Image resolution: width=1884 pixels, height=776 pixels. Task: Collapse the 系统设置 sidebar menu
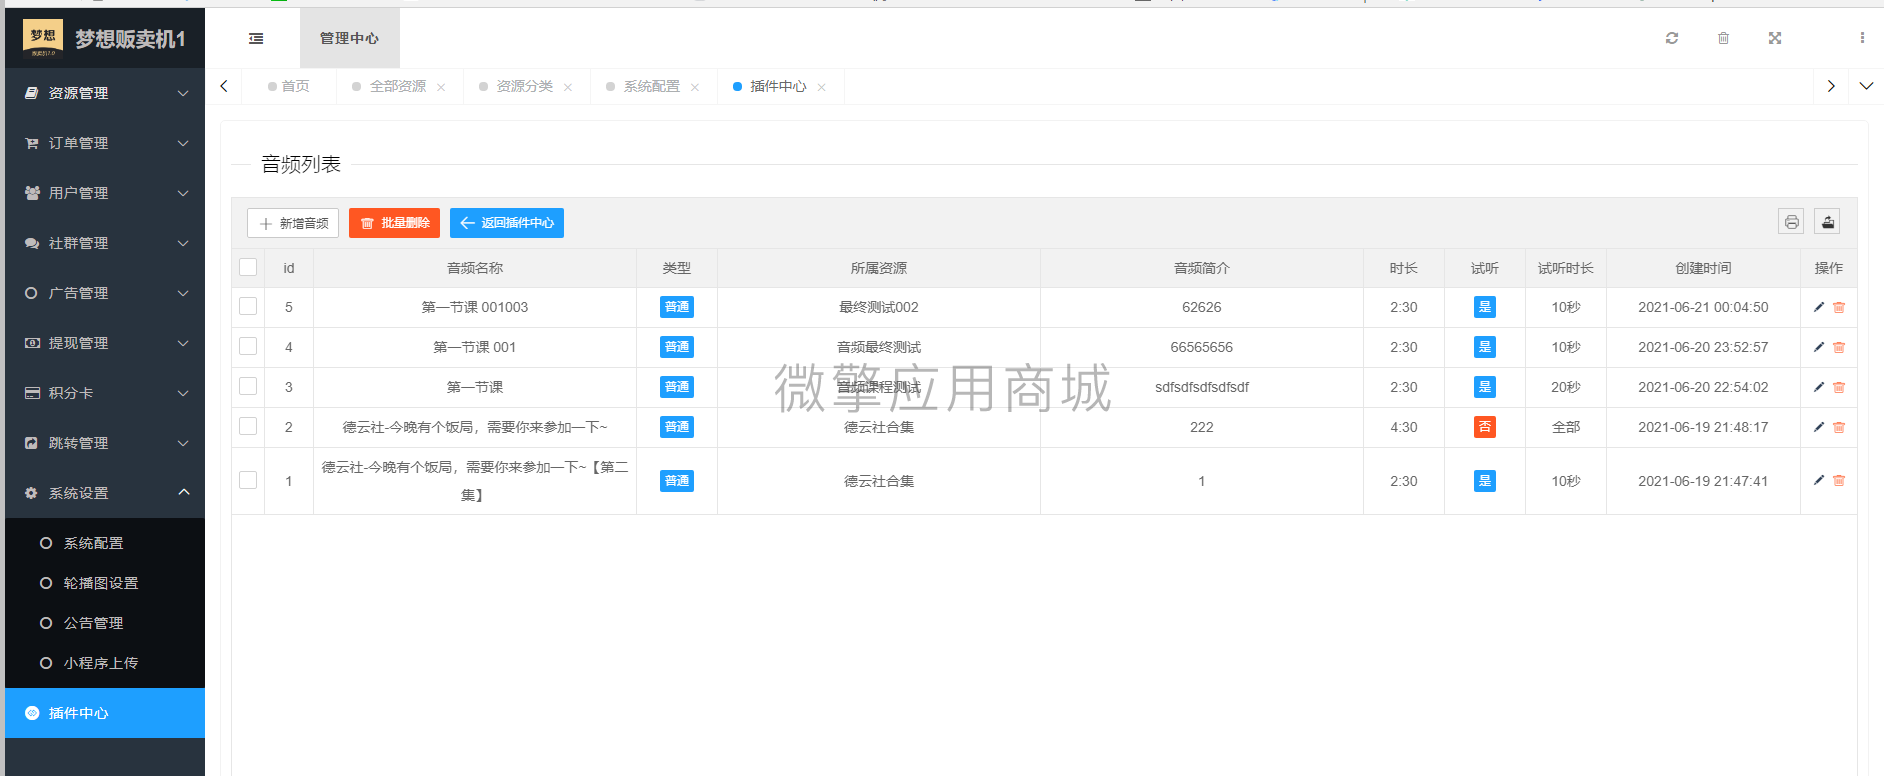click(x=105, y=493)
